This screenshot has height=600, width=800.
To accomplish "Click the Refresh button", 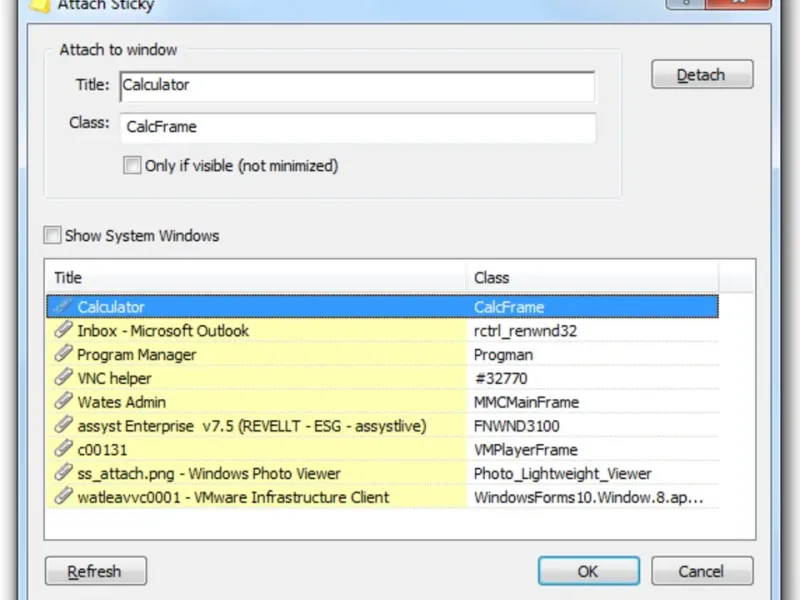I will point(95,571).
